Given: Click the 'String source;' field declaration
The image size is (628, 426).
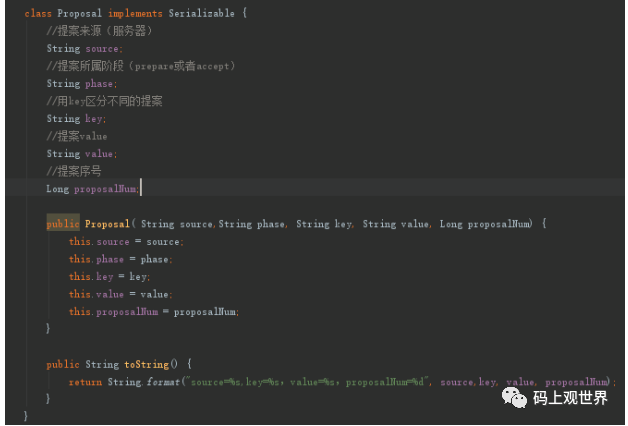Looking at the screenshot, I should pos(84,48).
